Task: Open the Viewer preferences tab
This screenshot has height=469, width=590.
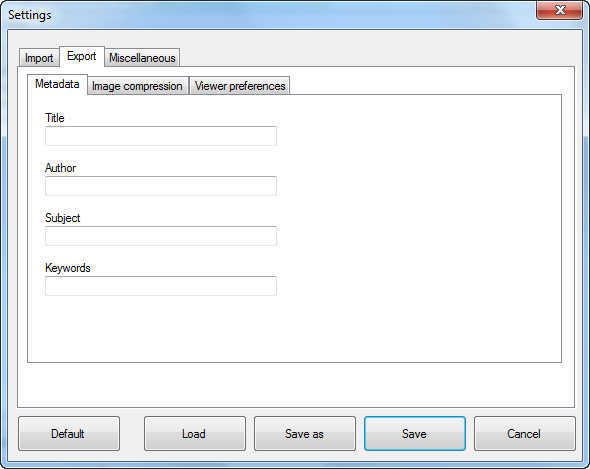Action: point(240,86)
